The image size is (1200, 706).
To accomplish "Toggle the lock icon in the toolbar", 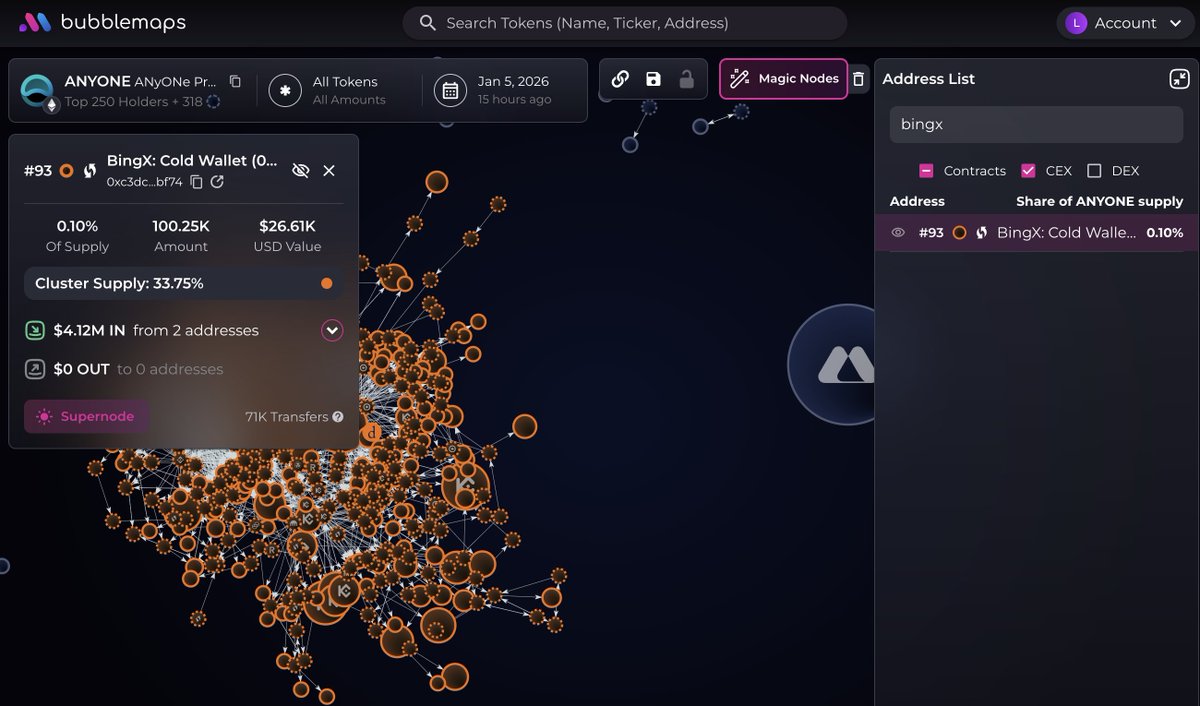I will tap(686, 79).
